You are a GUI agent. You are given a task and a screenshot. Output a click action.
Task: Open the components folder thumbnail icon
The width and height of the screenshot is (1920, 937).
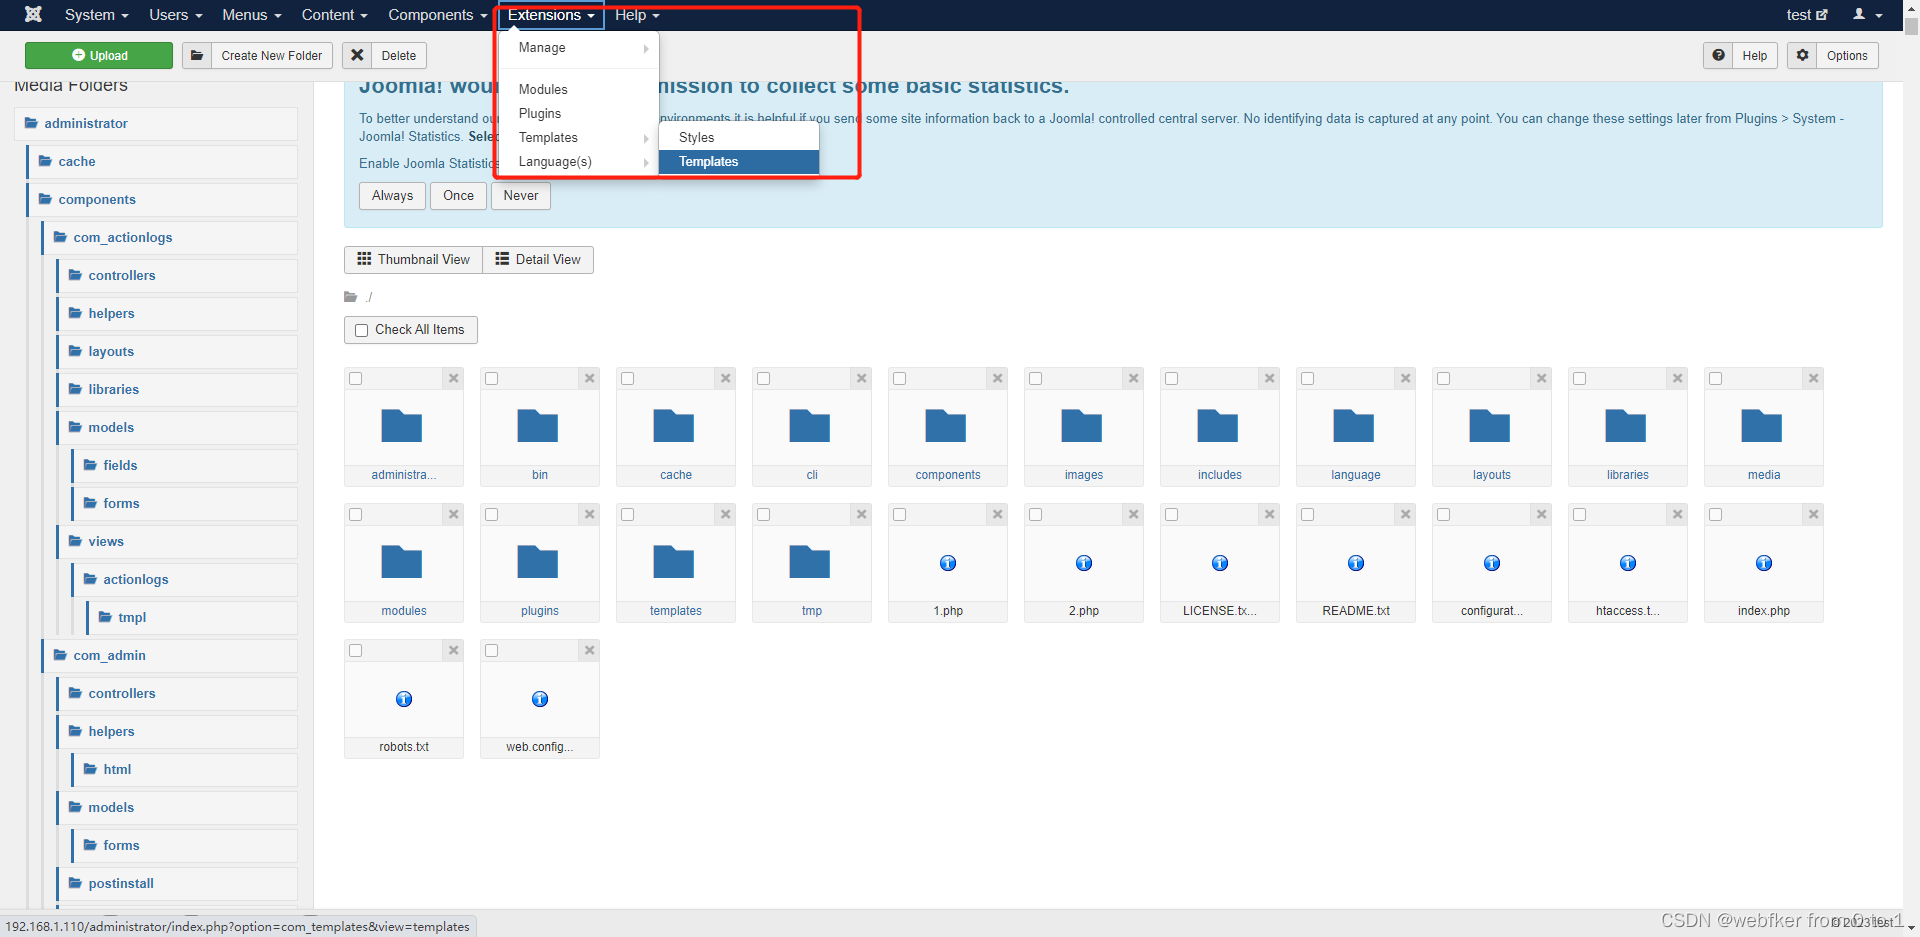946,426
